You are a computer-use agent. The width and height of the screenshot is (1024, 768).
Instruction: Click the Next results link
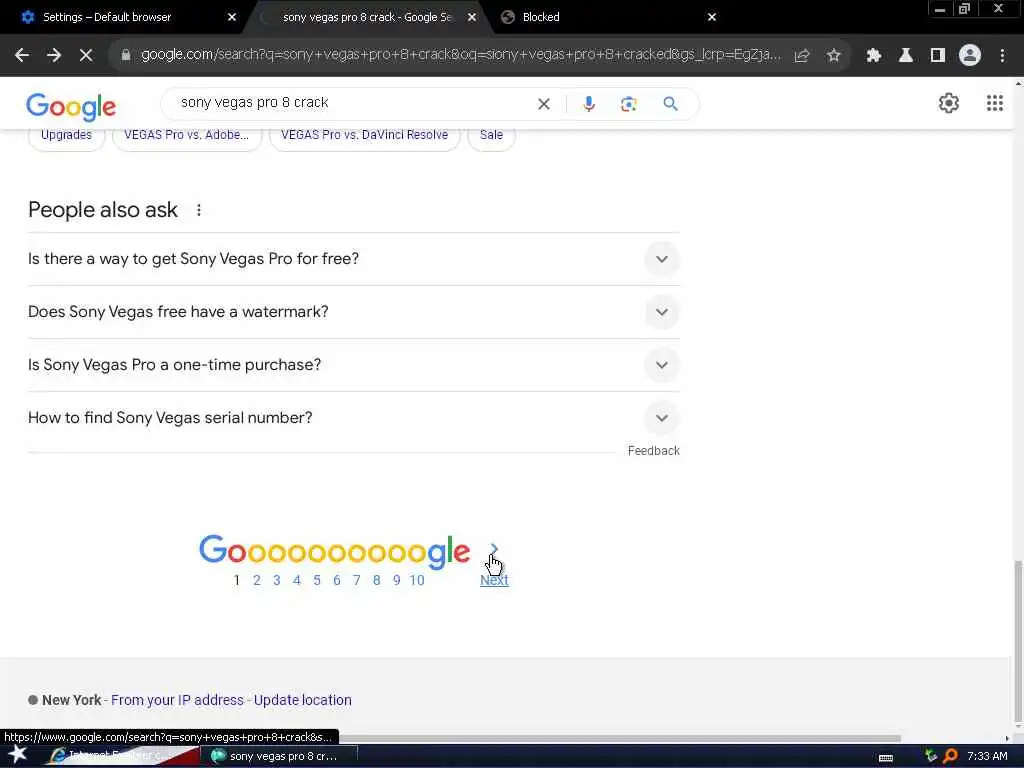pos(494,580)
